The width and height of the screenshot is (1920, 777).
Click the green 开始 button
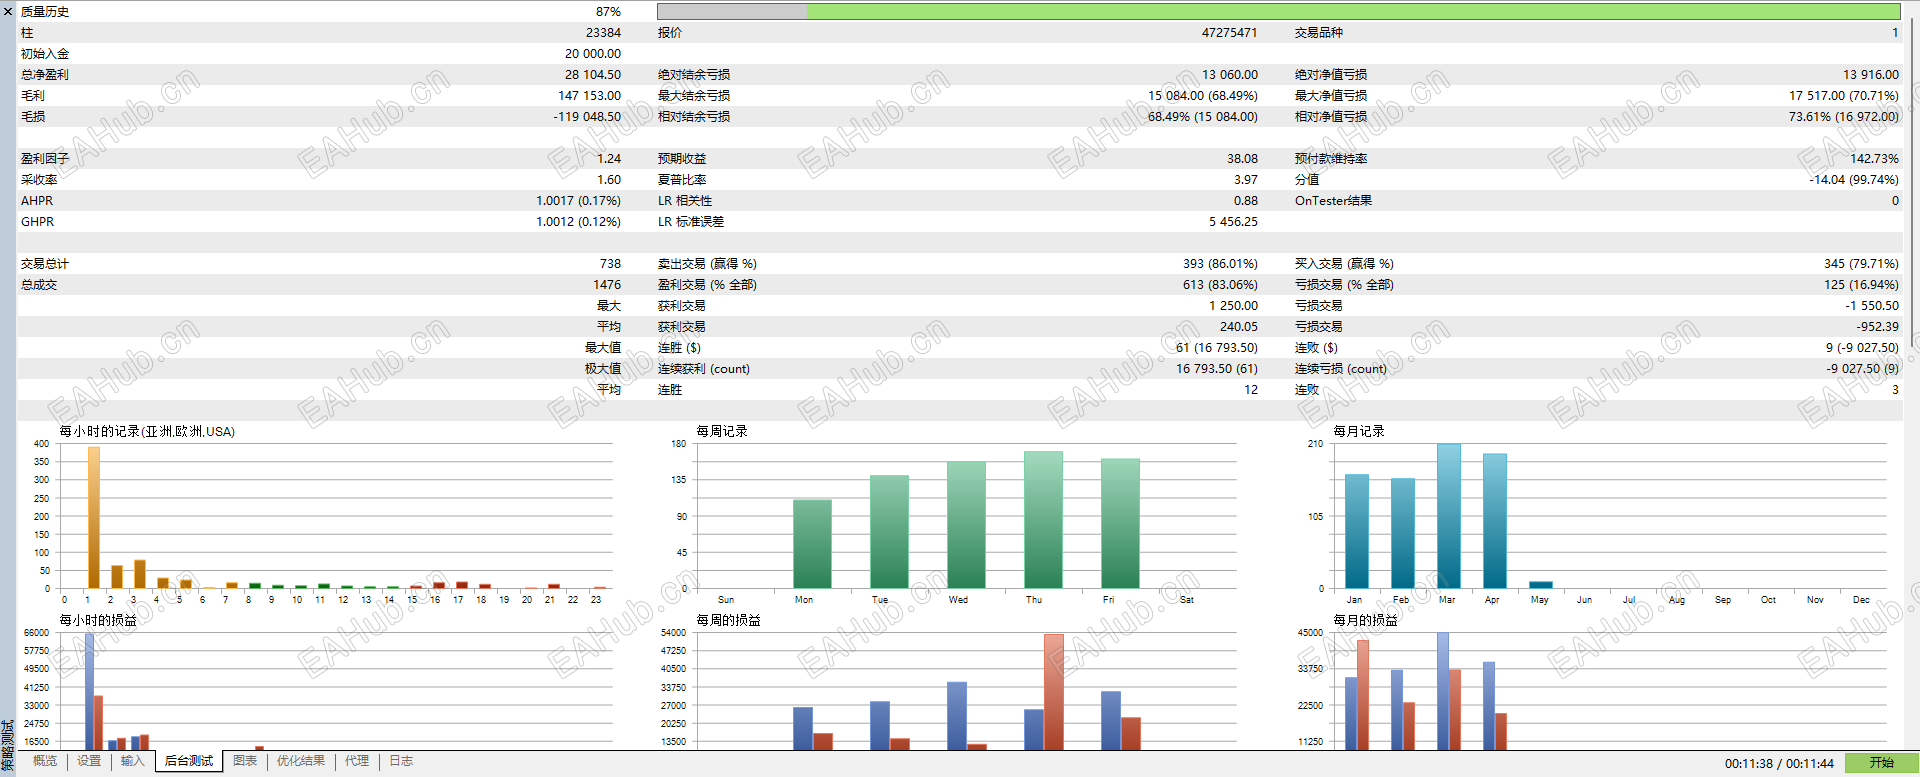click(x=1882, y=763)
